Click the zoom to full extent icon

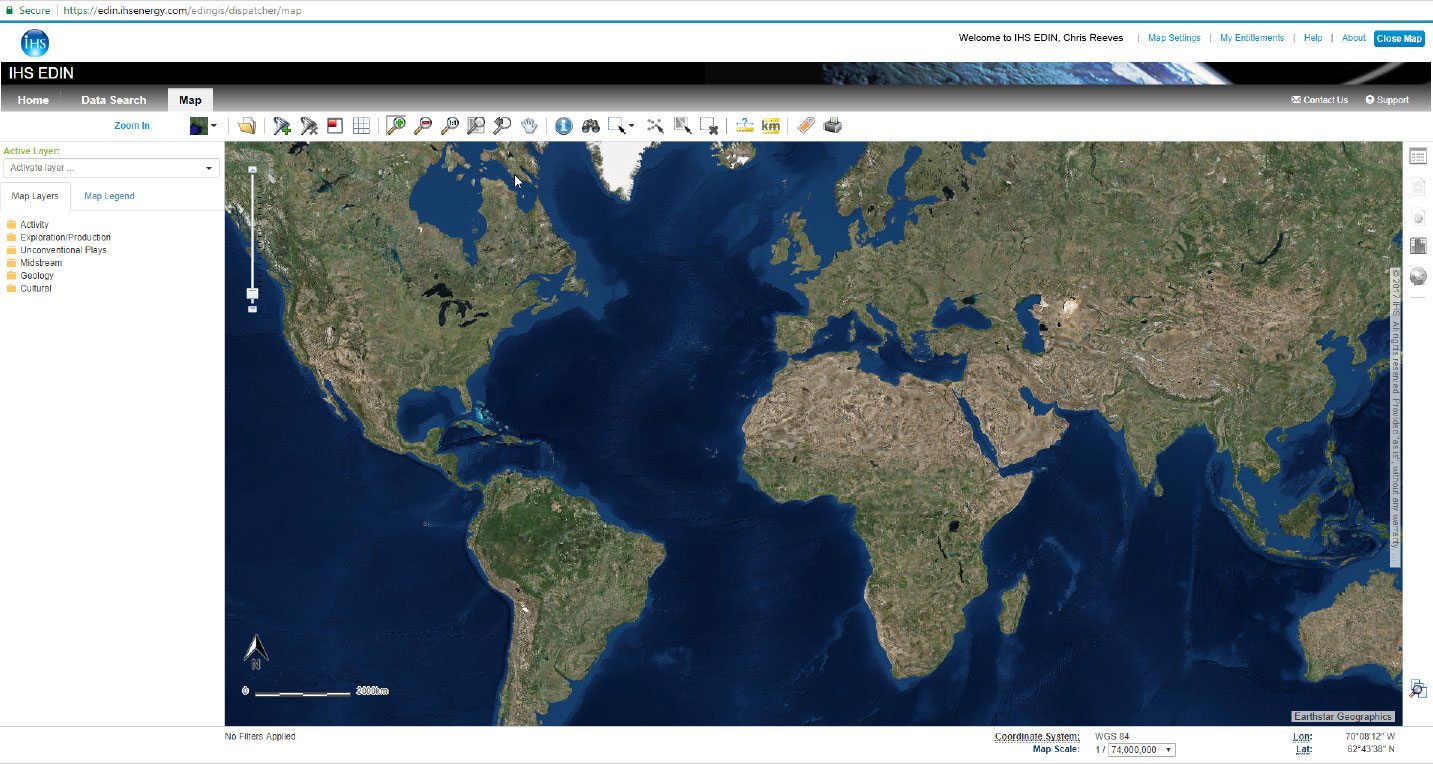coord(476,126)
